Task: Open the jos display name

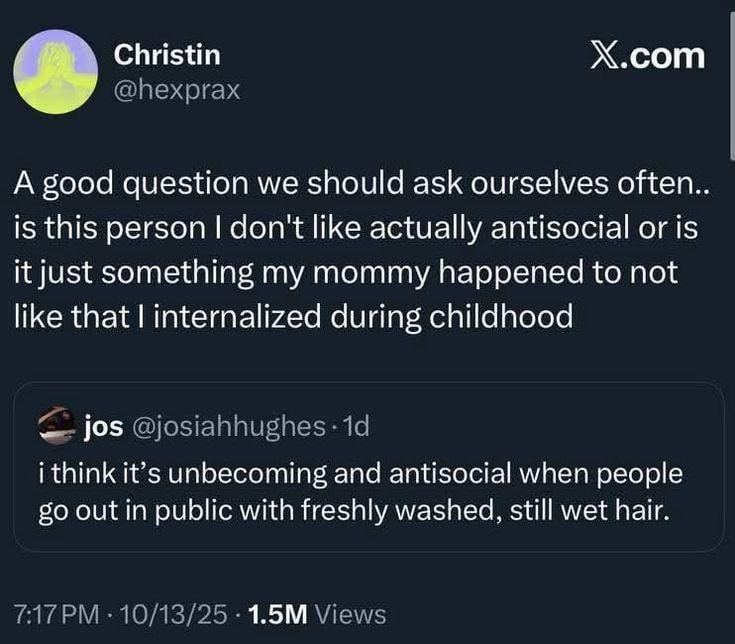Action: tap(101, 428)
